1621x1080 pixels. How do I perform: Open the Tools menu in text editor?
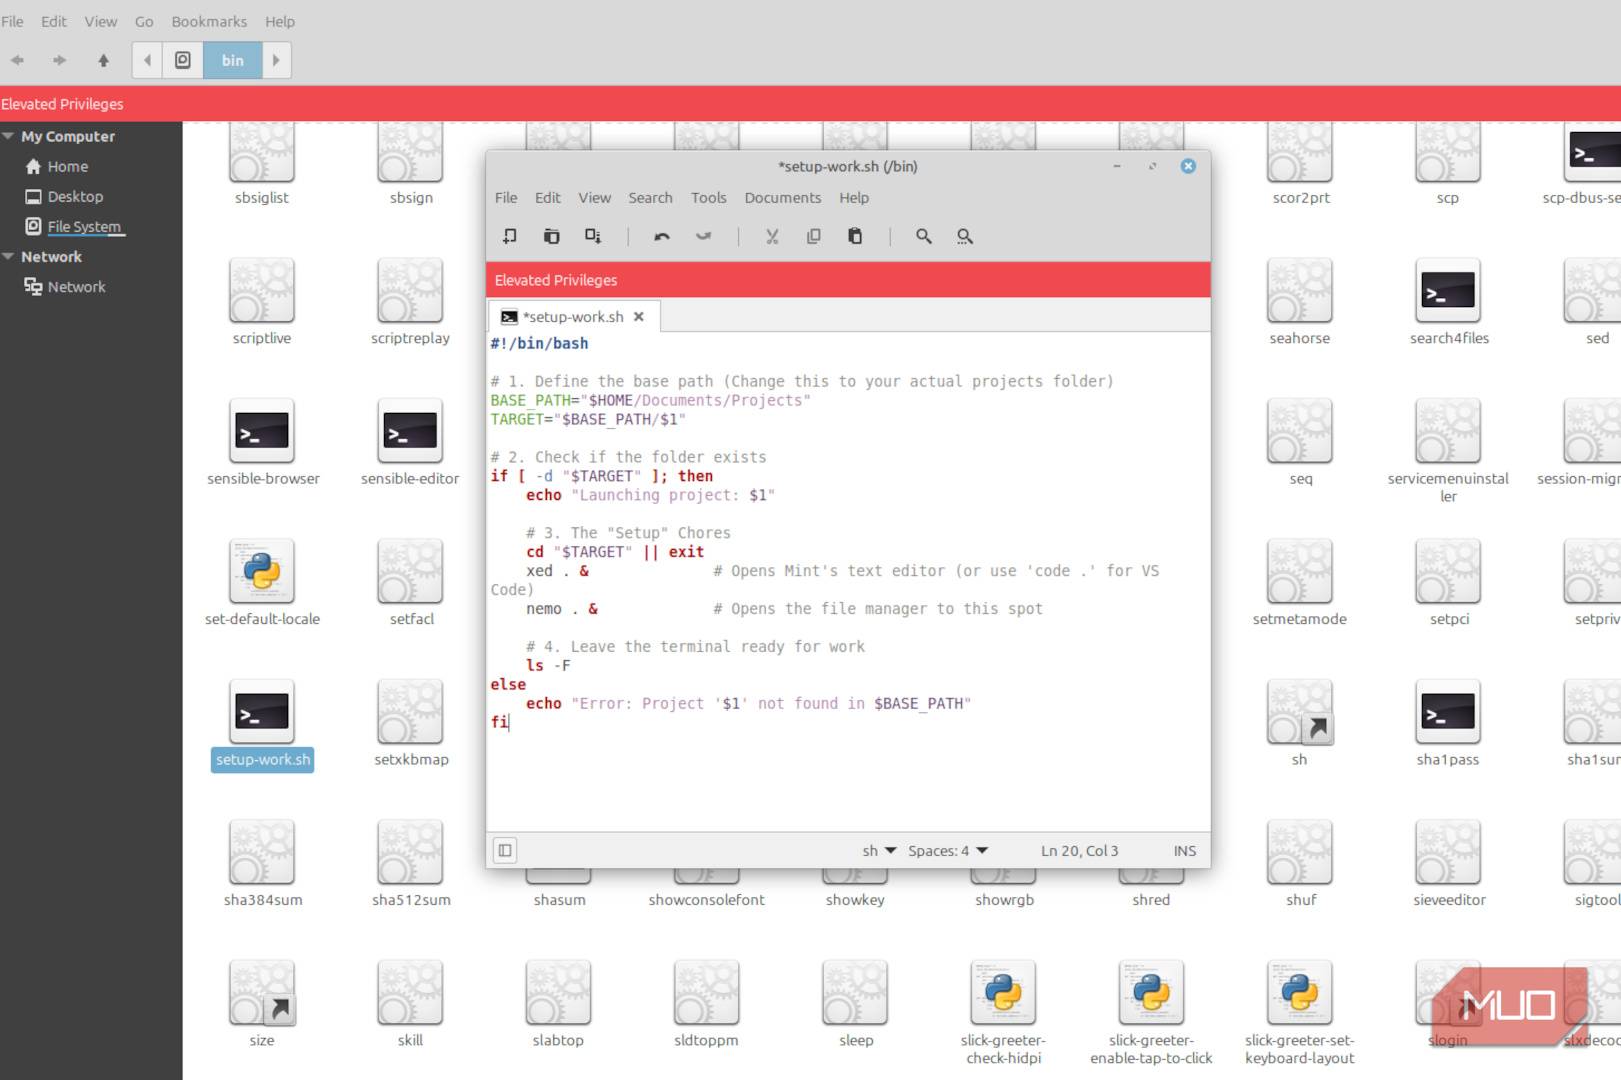click(708, 198)
